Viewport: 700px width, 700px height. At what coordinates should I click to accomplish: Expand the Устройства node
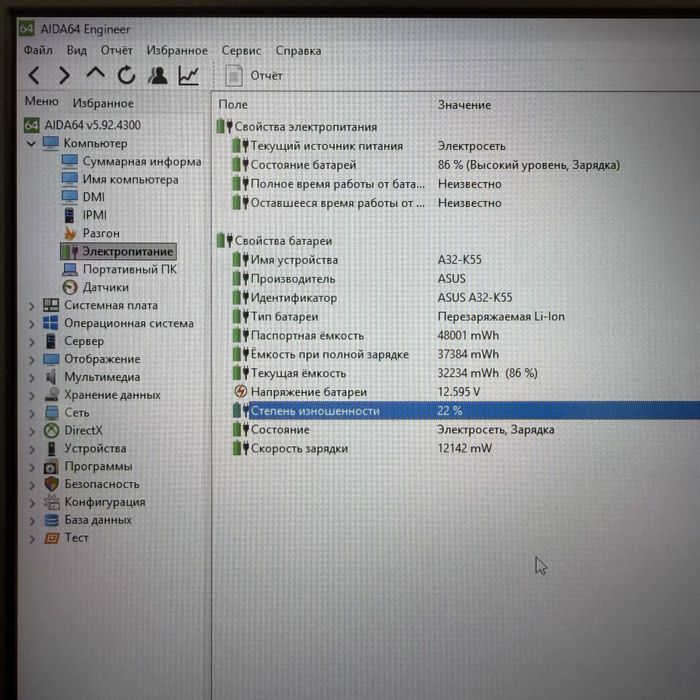coord(32,449)
